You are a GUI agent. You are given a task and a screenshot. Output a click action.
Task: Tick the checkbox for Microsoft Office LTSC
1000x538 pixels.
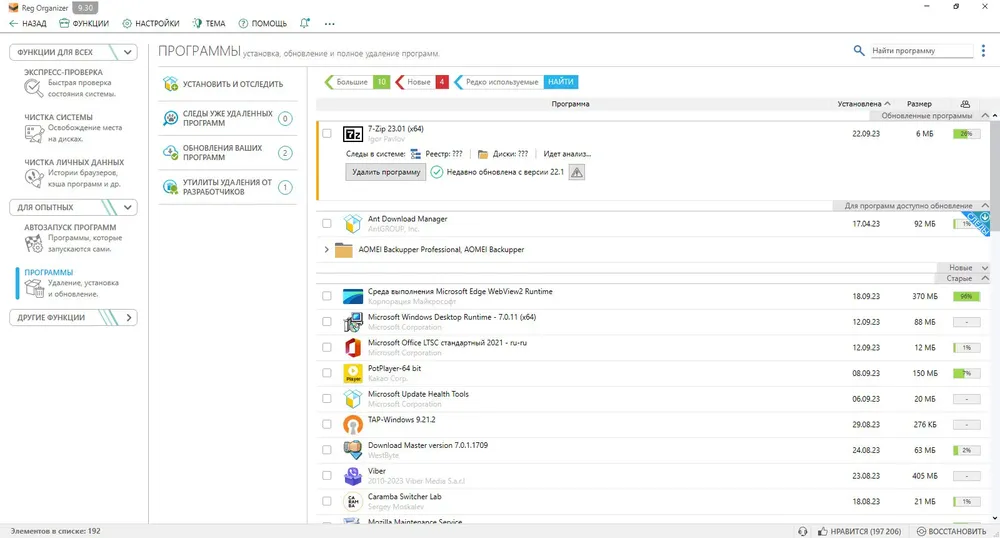coord(327,347)
